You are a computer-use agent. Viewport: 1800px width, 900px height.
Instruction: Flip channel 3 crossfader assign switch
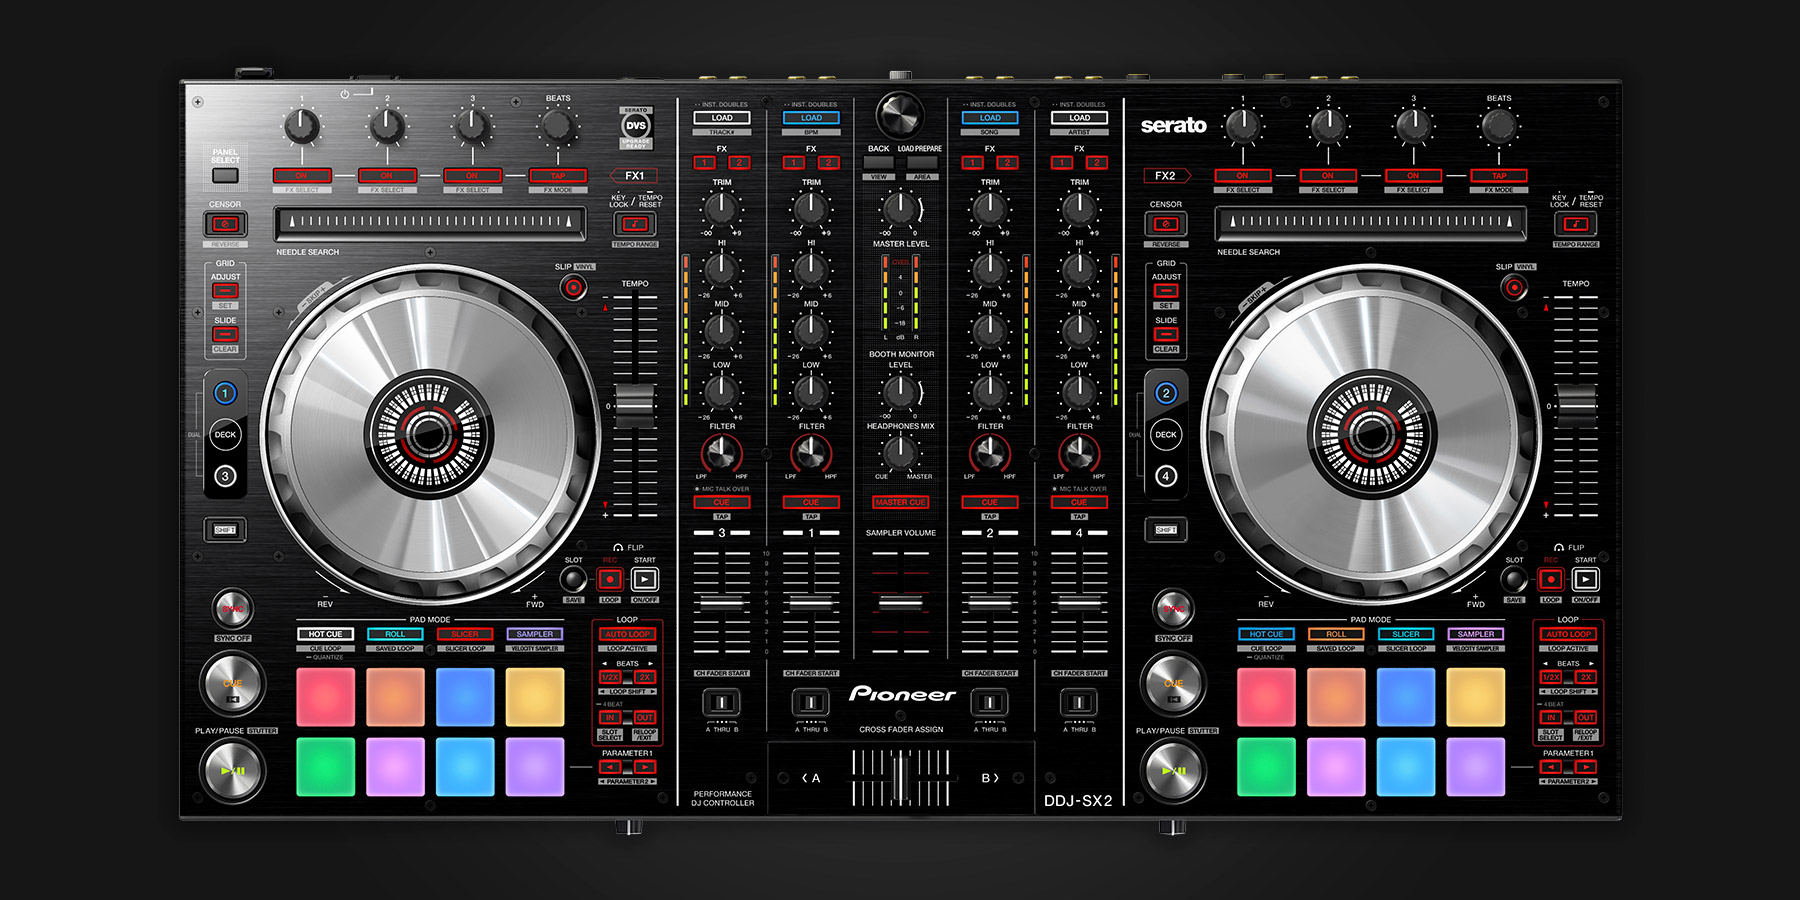click(x=721, y=702)
